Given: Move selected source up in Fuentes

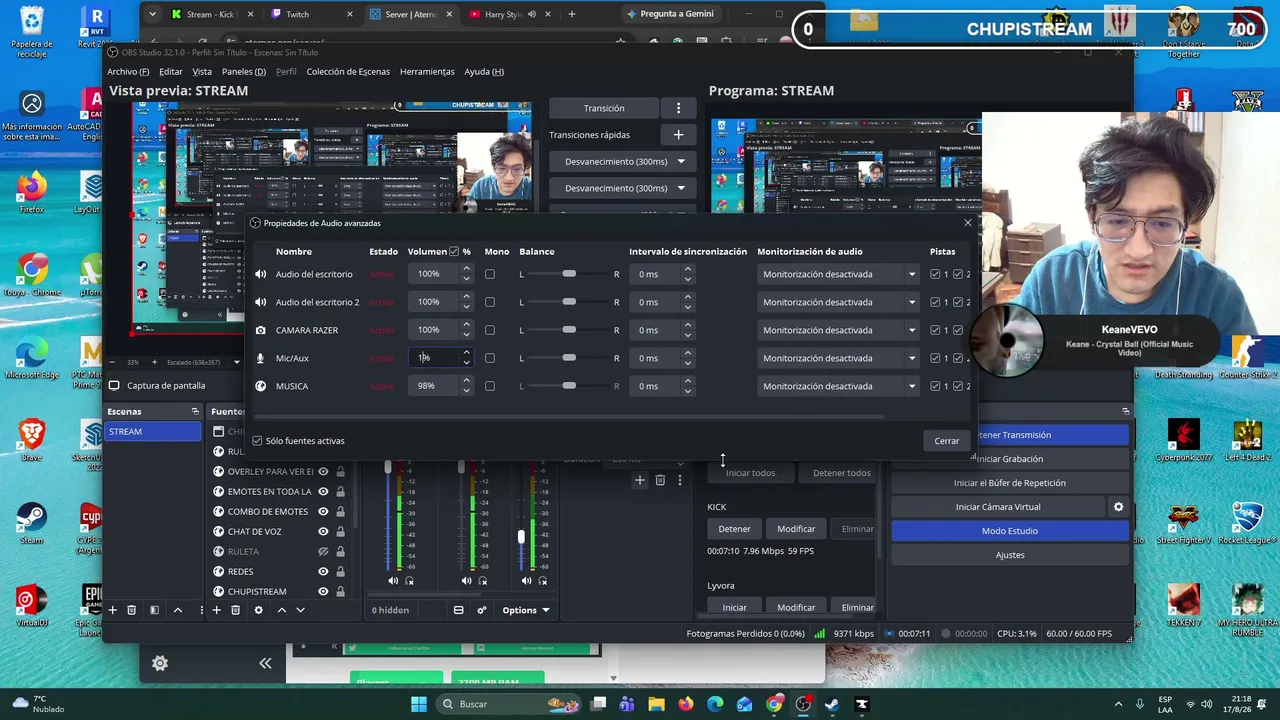Looking at the screenshot, I should click(x=282, y=610).
